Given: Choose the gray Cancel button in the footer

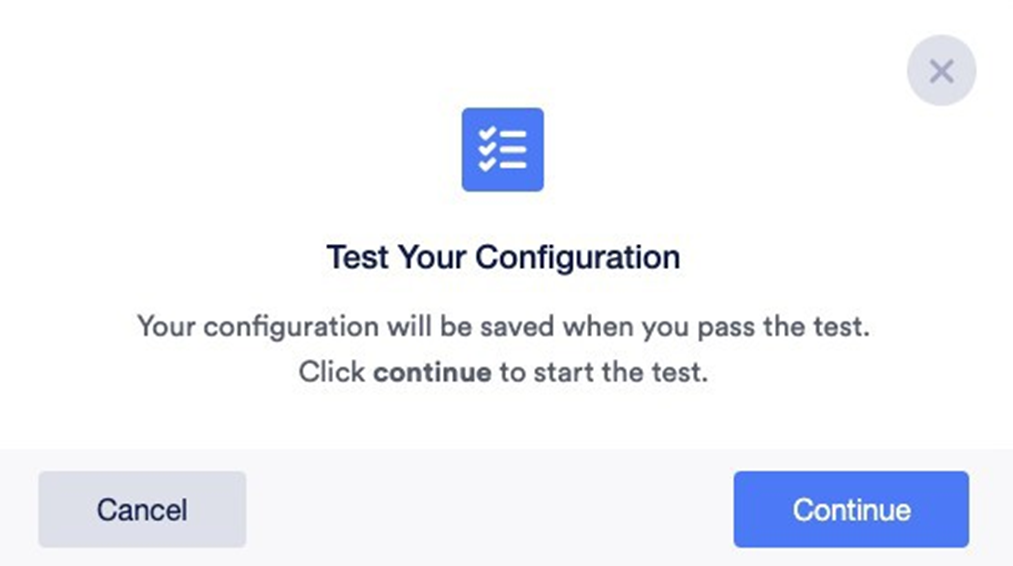Looking at the screenshot, I should click(142, 509).
